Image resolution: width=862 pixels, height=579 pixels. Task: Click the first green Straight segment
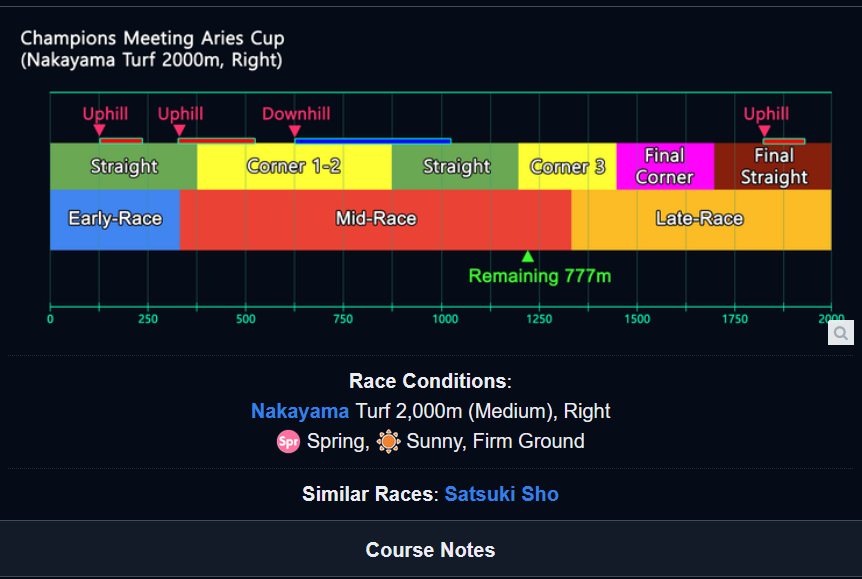[124, 166]
